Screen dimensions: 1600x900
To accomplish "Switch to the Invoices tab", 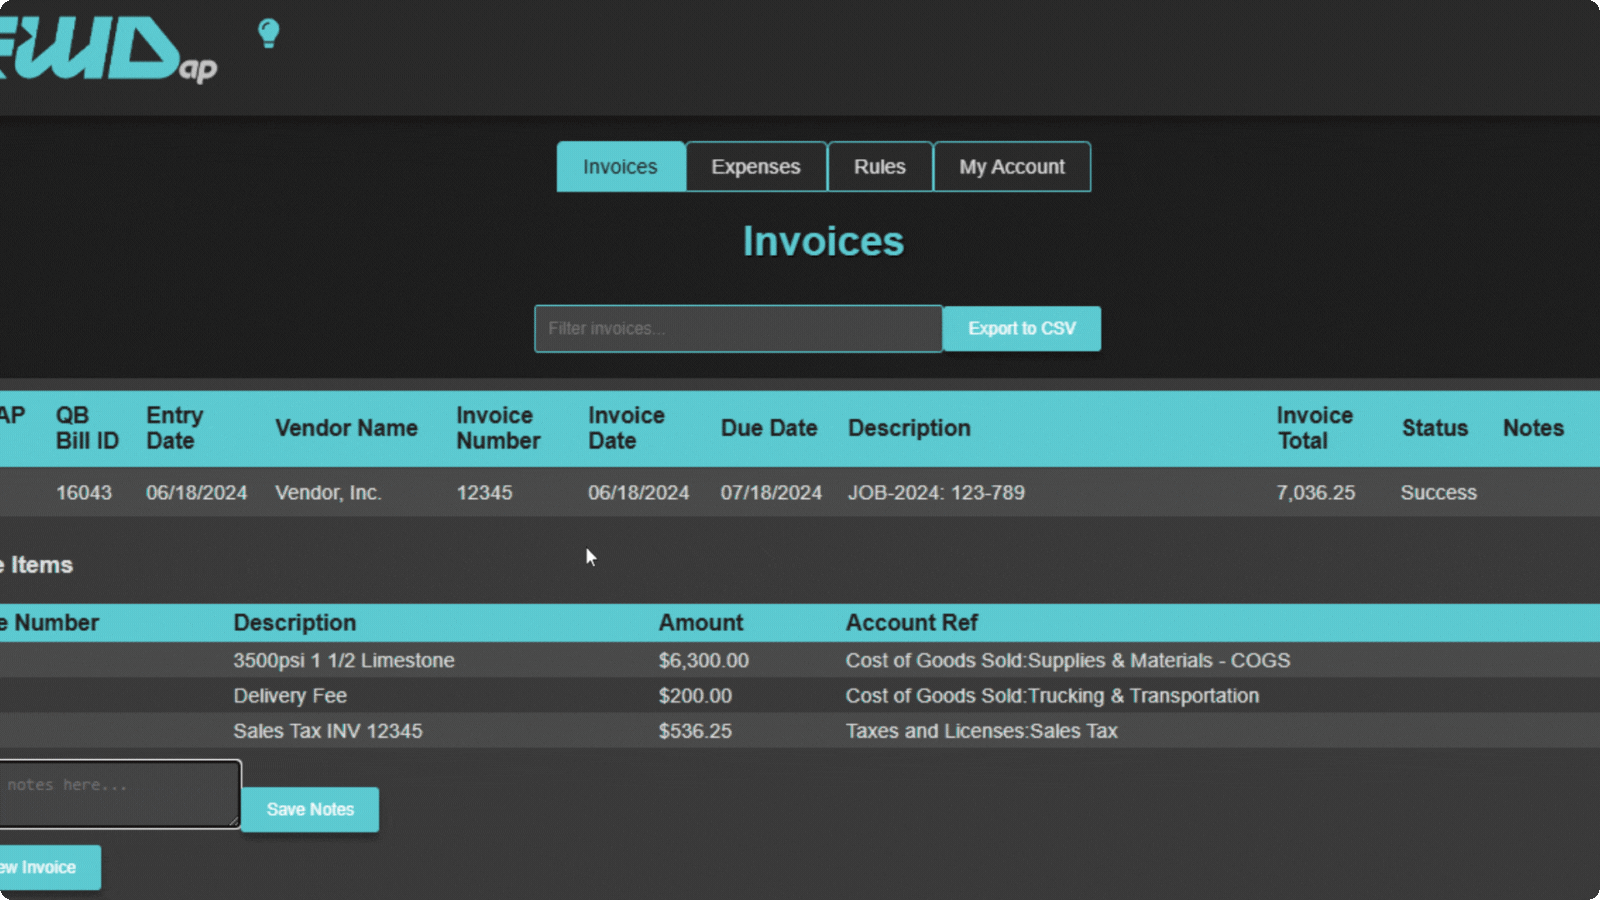I will (620, 167).
